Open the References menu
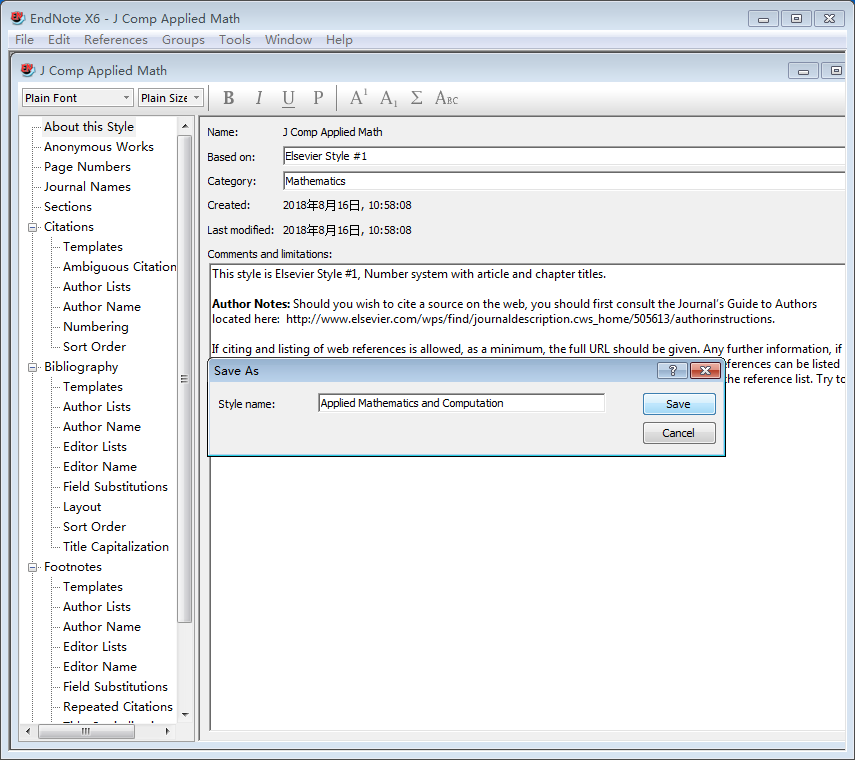Viewport: 855px width, 760px height. click(115, 40)
